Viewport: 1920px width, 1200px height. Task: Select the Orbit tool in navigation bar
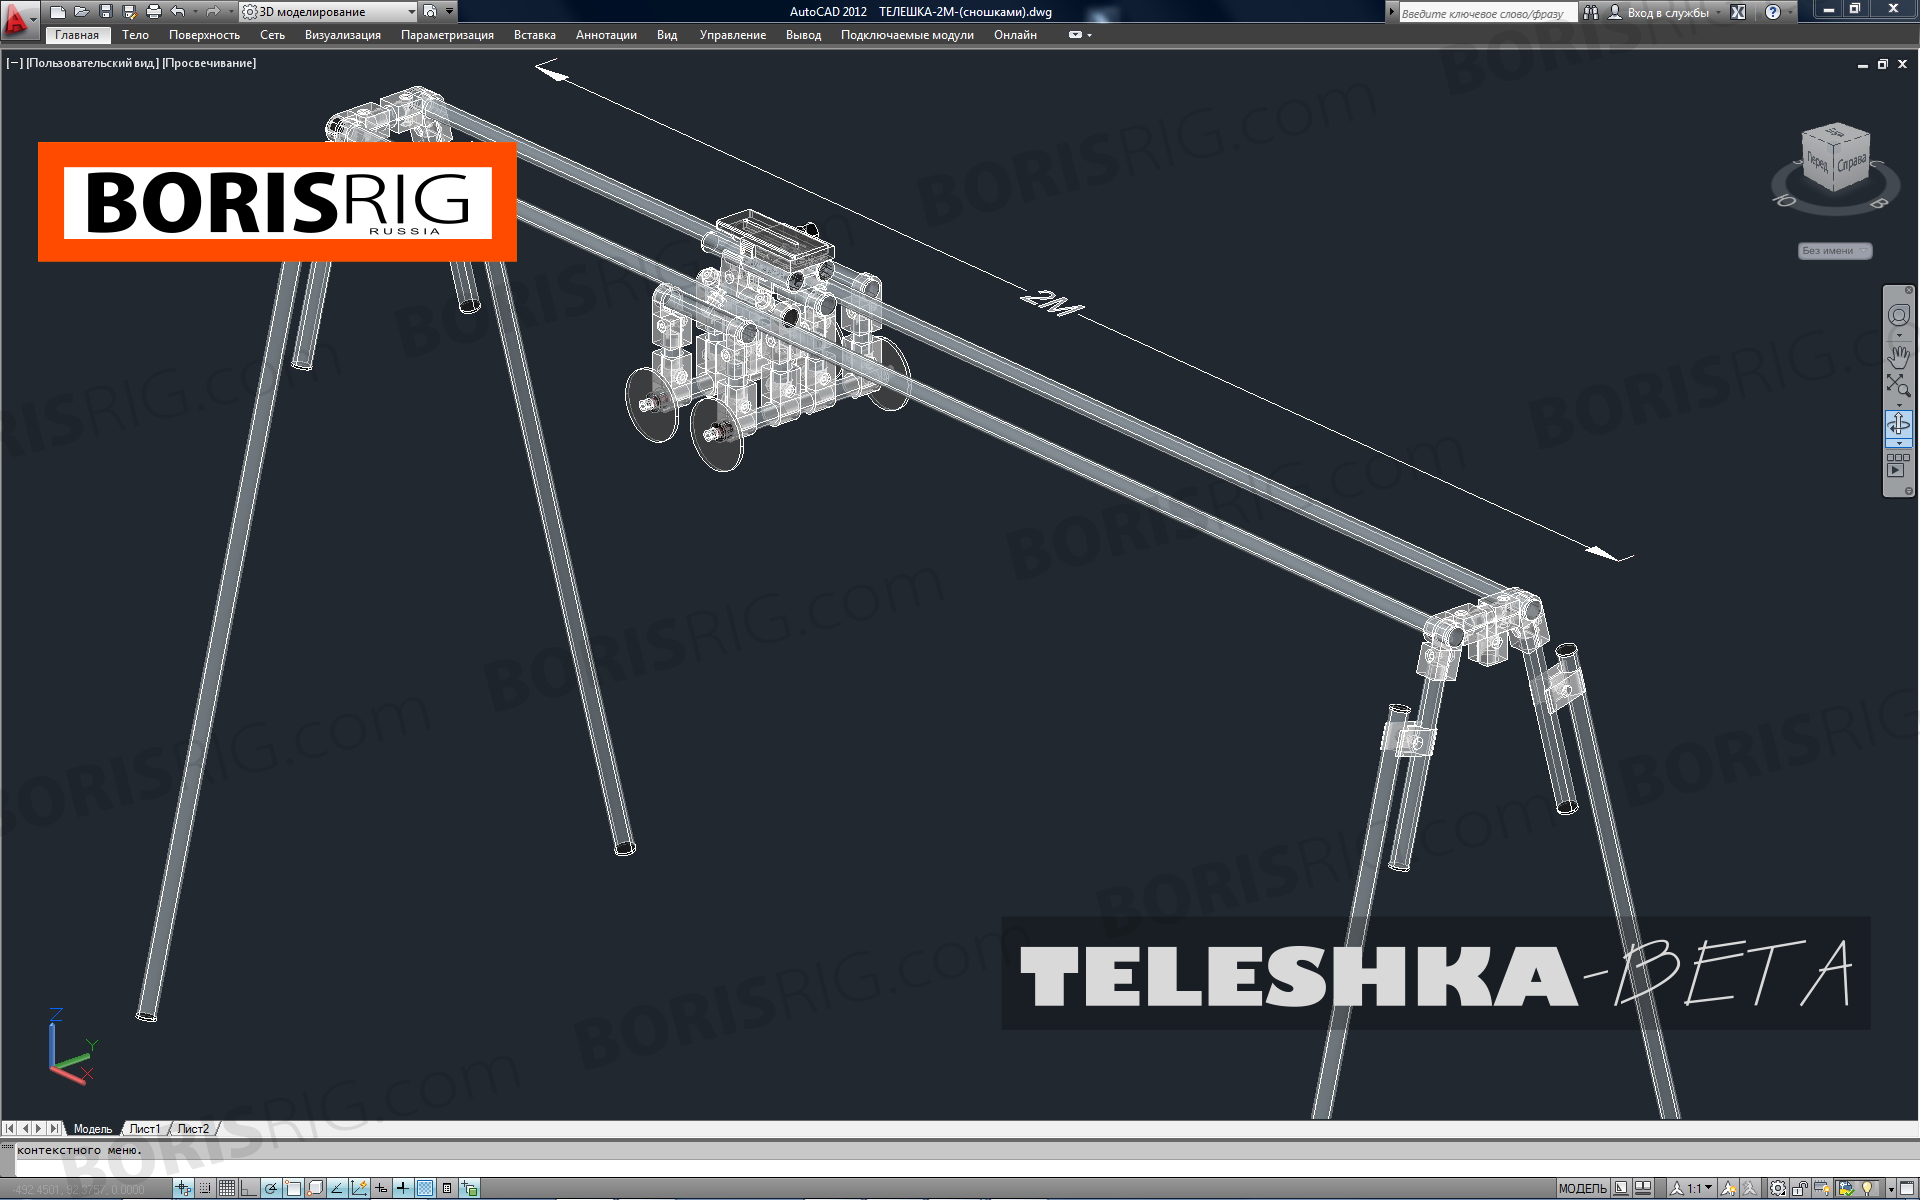(1898, 424)
